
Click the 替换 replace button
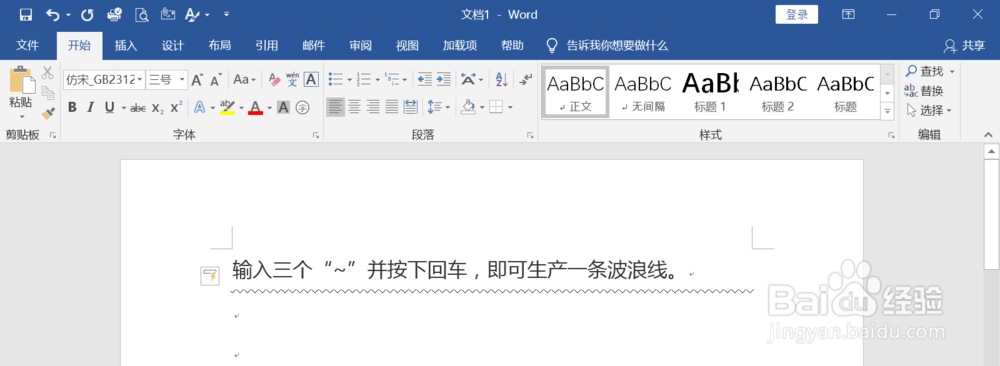pos(924,91)
